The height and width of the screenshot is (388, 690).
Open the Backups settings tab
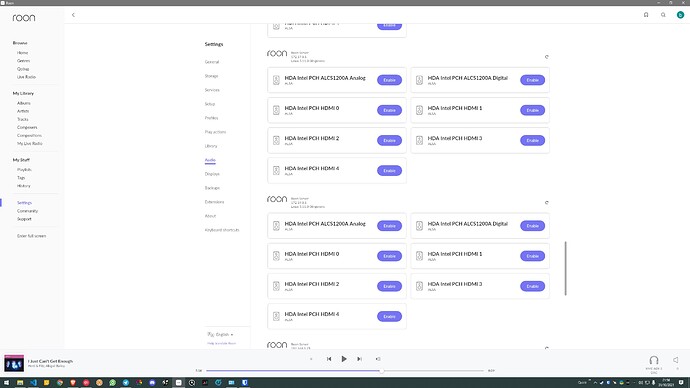212,188
